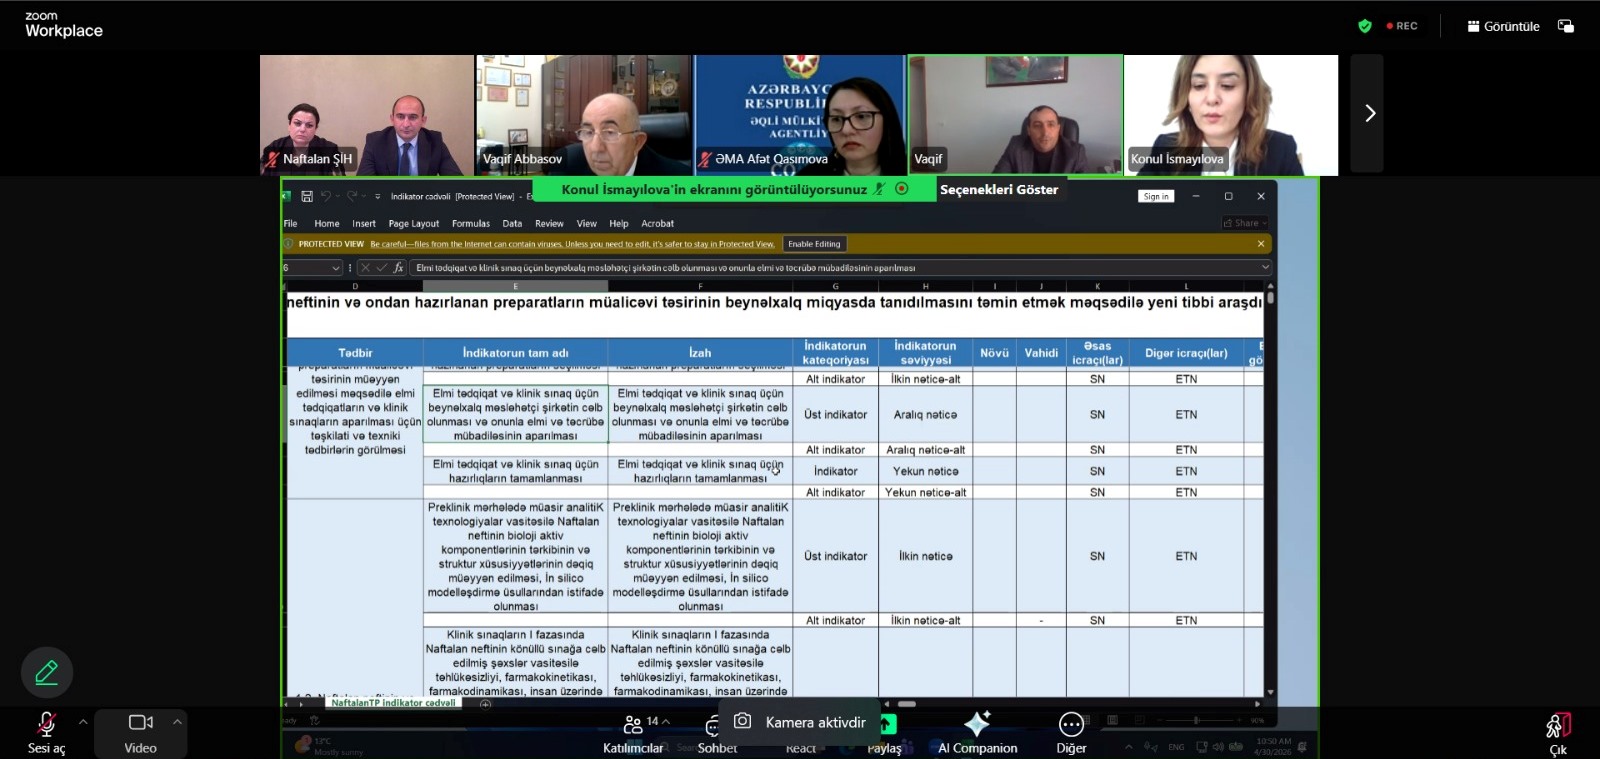This screenshot has width=1600, height=759.
Task: Click the İzah header cell
Action: pos(700,353)
